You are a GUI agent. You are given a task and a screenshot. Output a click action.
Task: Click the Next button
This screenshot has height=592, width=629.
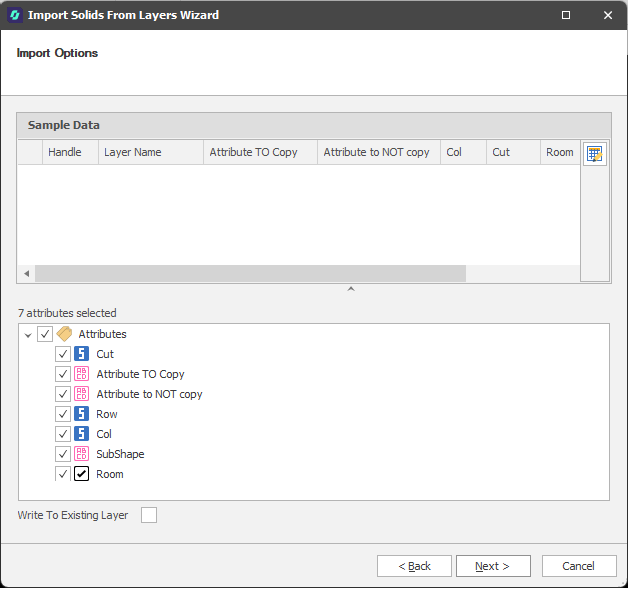[x=493, y=566]
